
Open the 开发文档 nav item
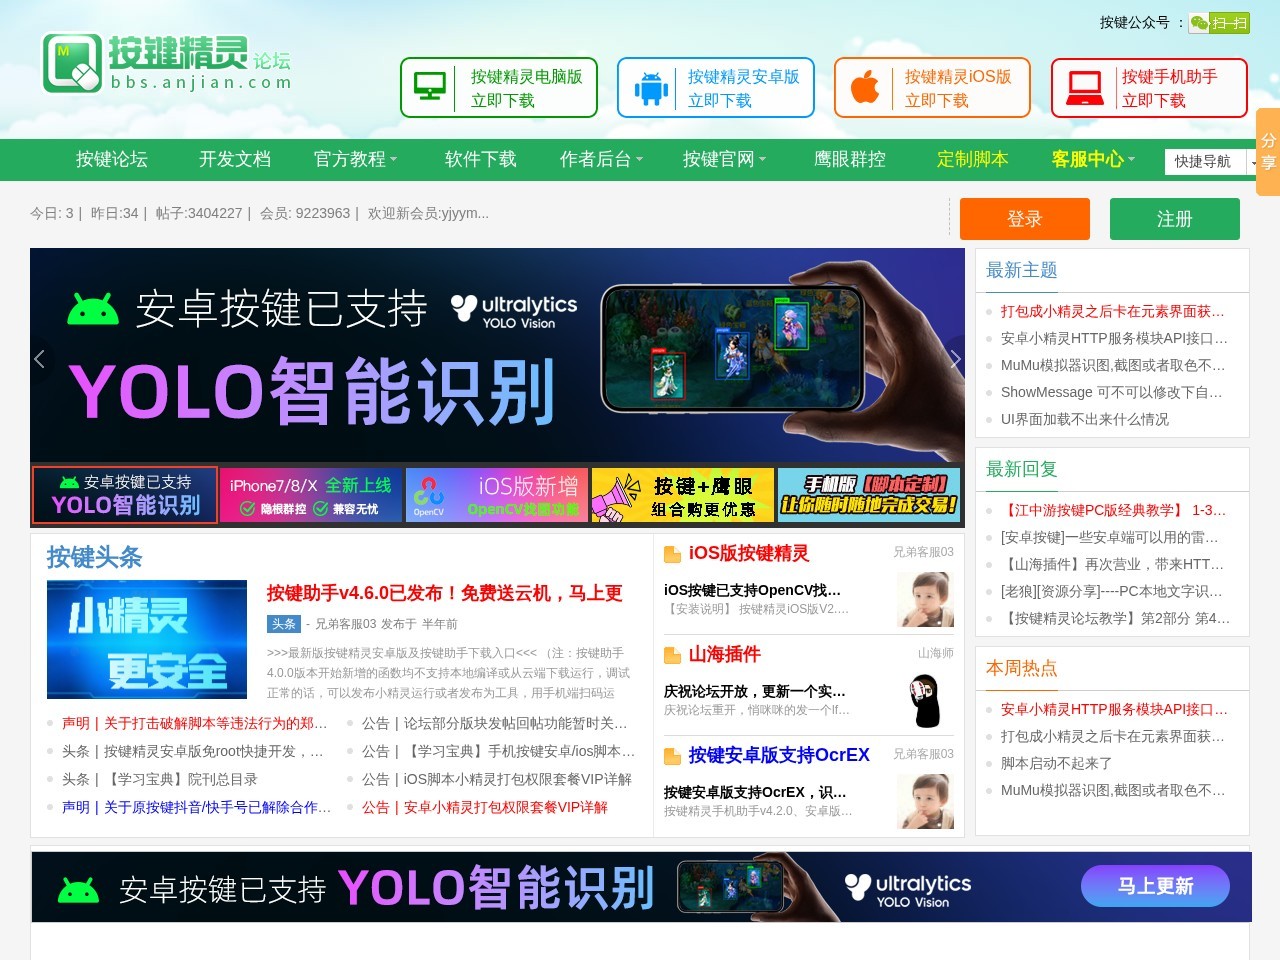[x=235, y=159]
